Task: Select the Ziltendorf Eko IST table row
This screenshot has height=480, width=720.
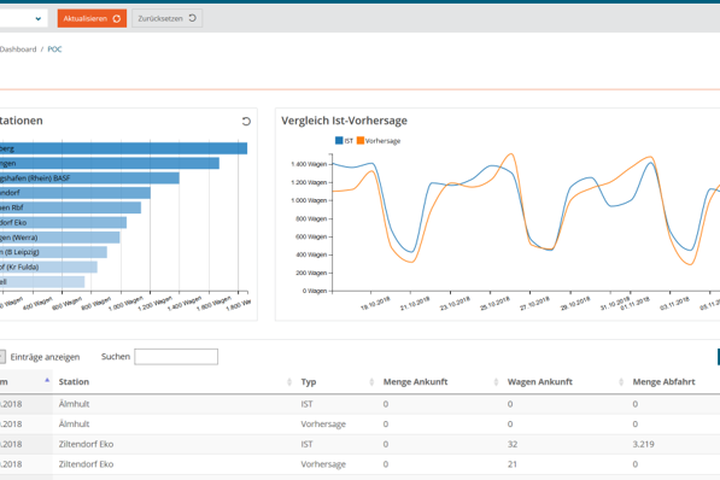Action: [300, 444]
